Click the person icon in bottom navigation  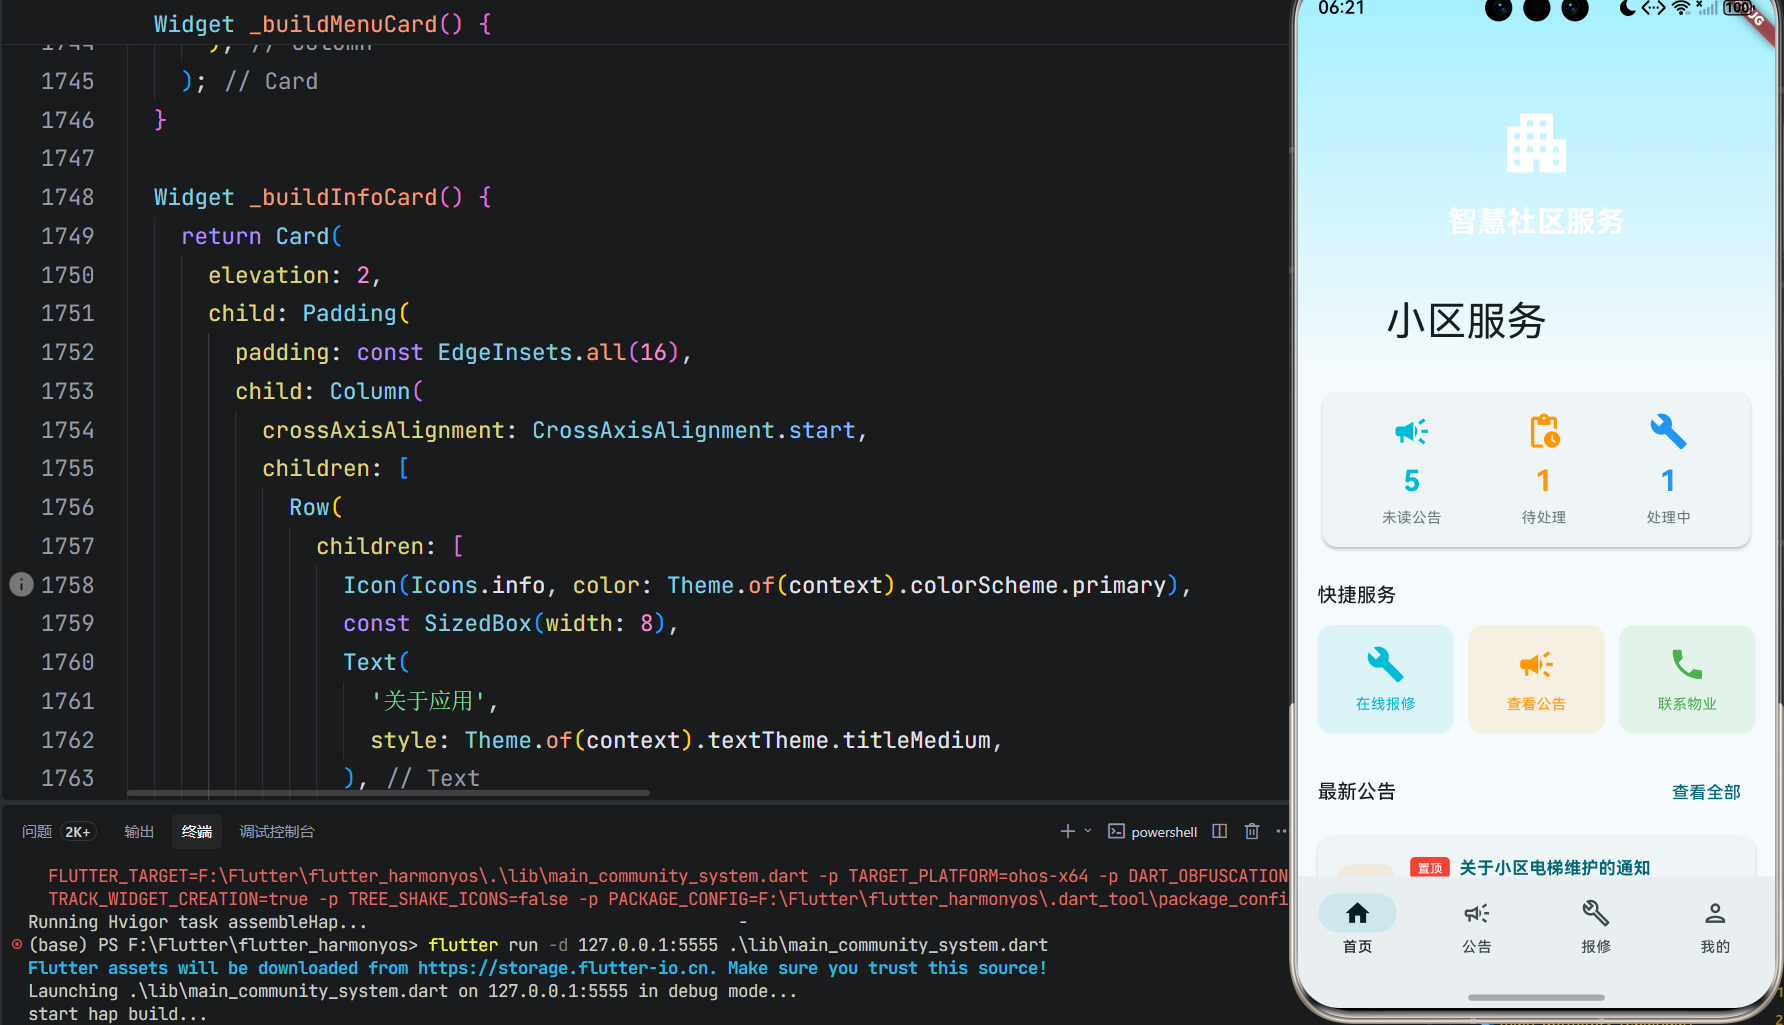[x=1715, y=913]
